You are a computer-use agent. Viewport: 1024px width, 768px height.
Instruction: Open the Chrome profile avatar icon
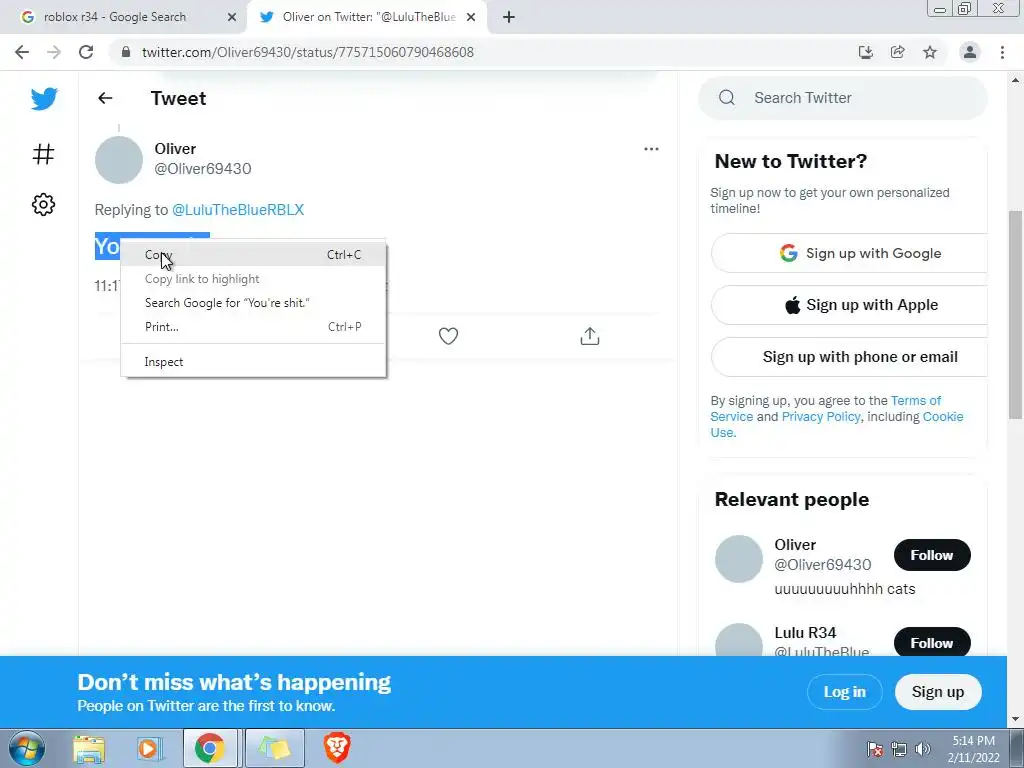click(x=970, y=52)
